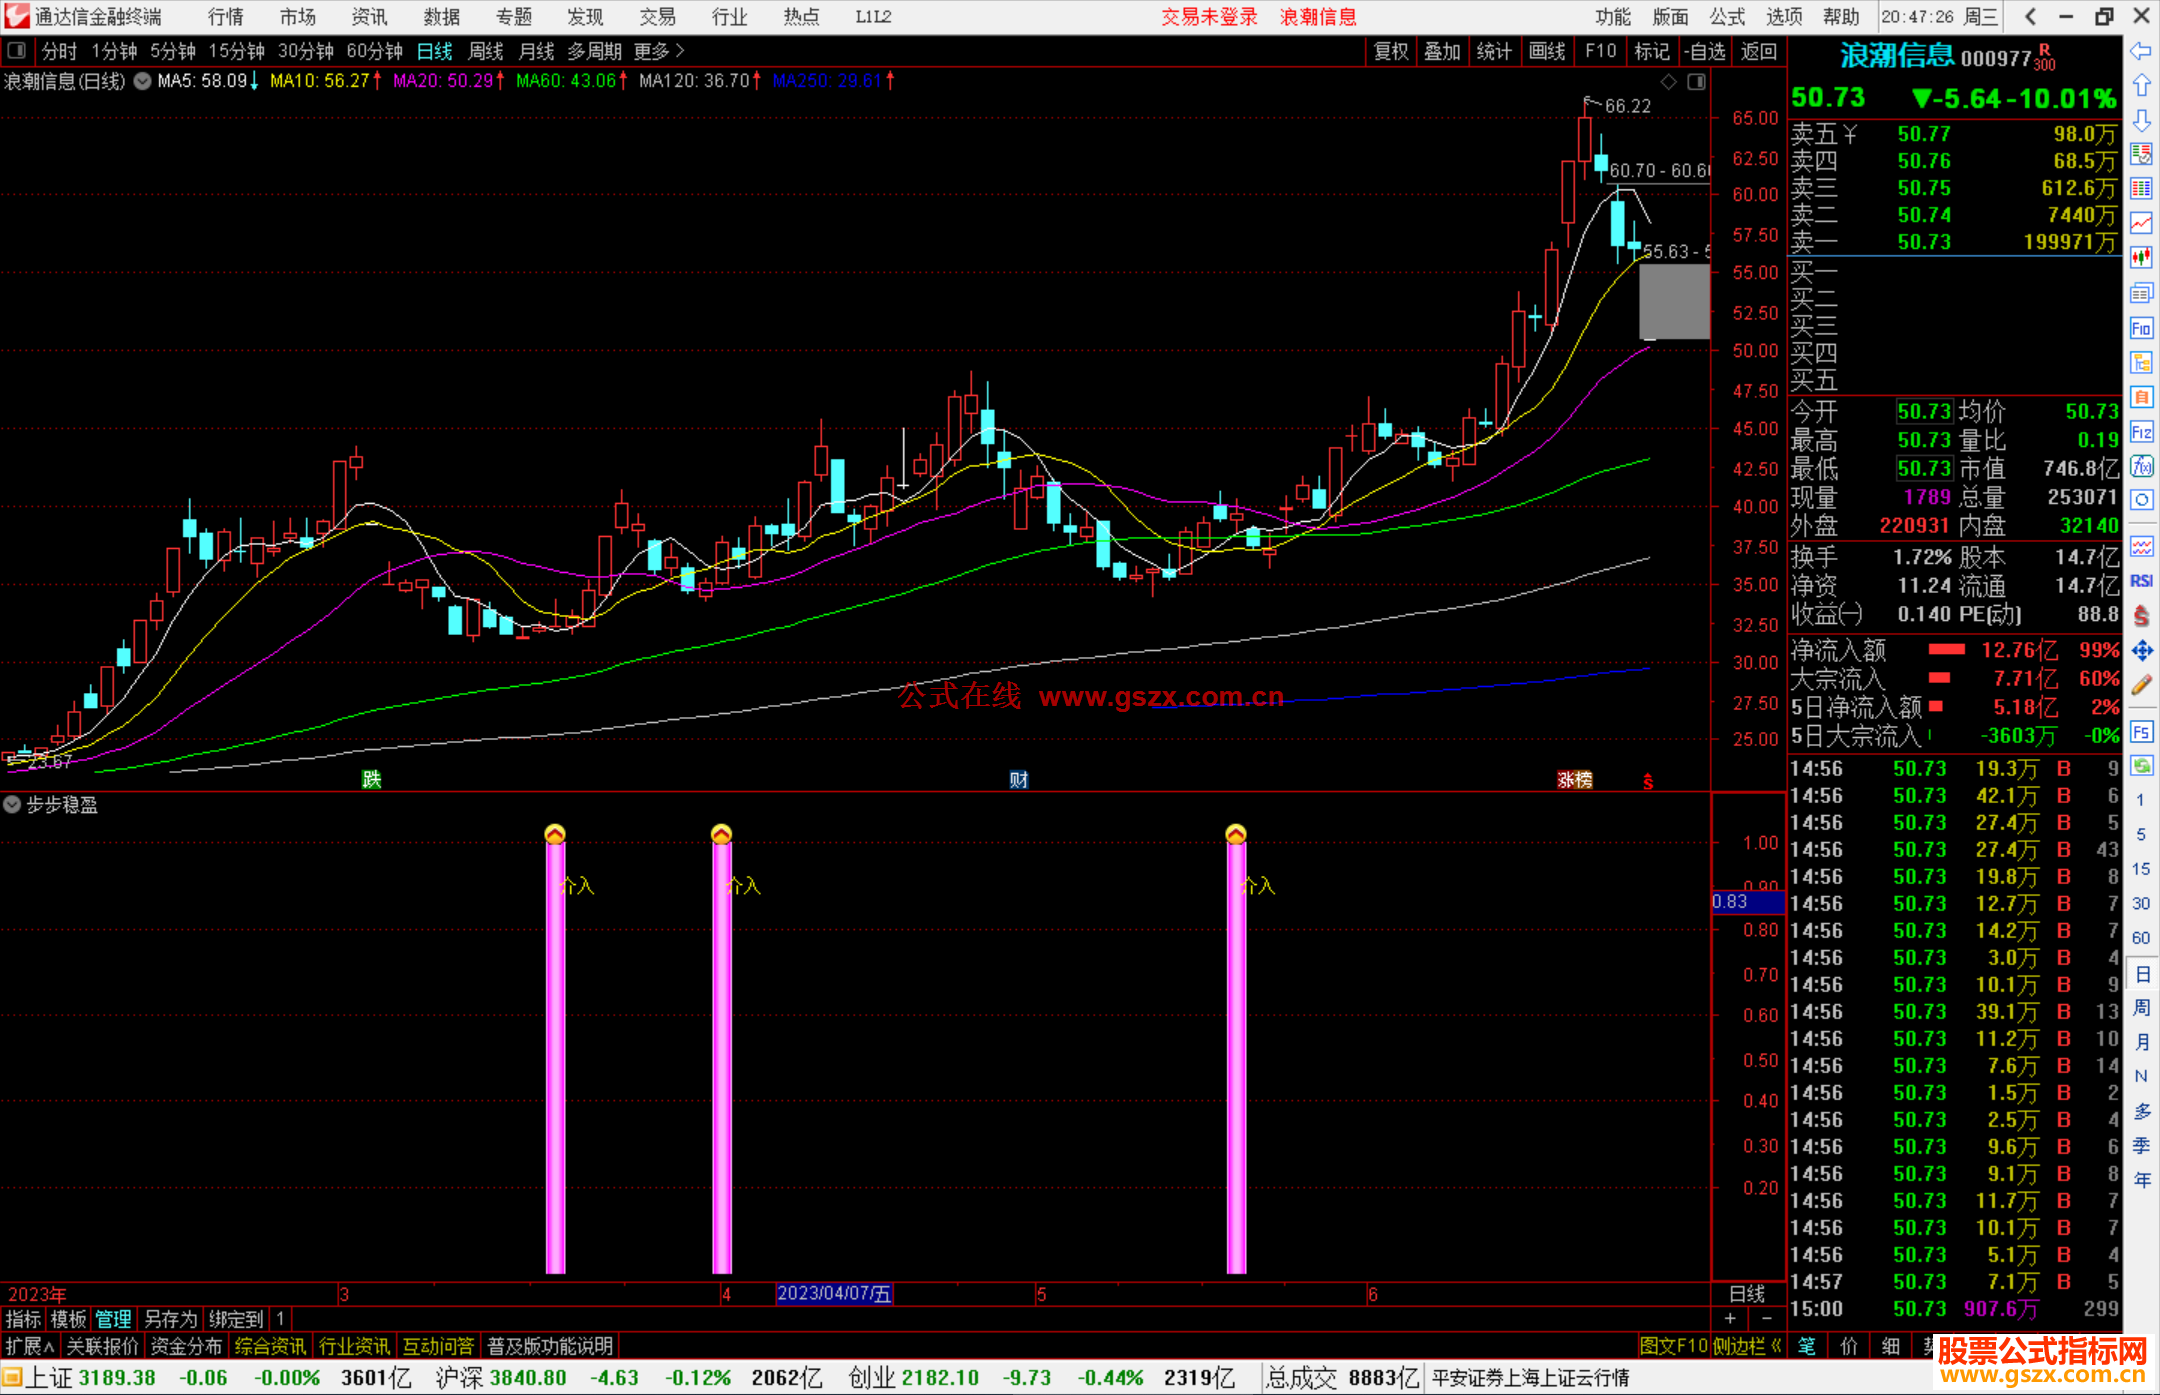The width and height of the screenshot is (2160, 1395).
Task: Open the 行情 menu
Action: click(226, 16)
